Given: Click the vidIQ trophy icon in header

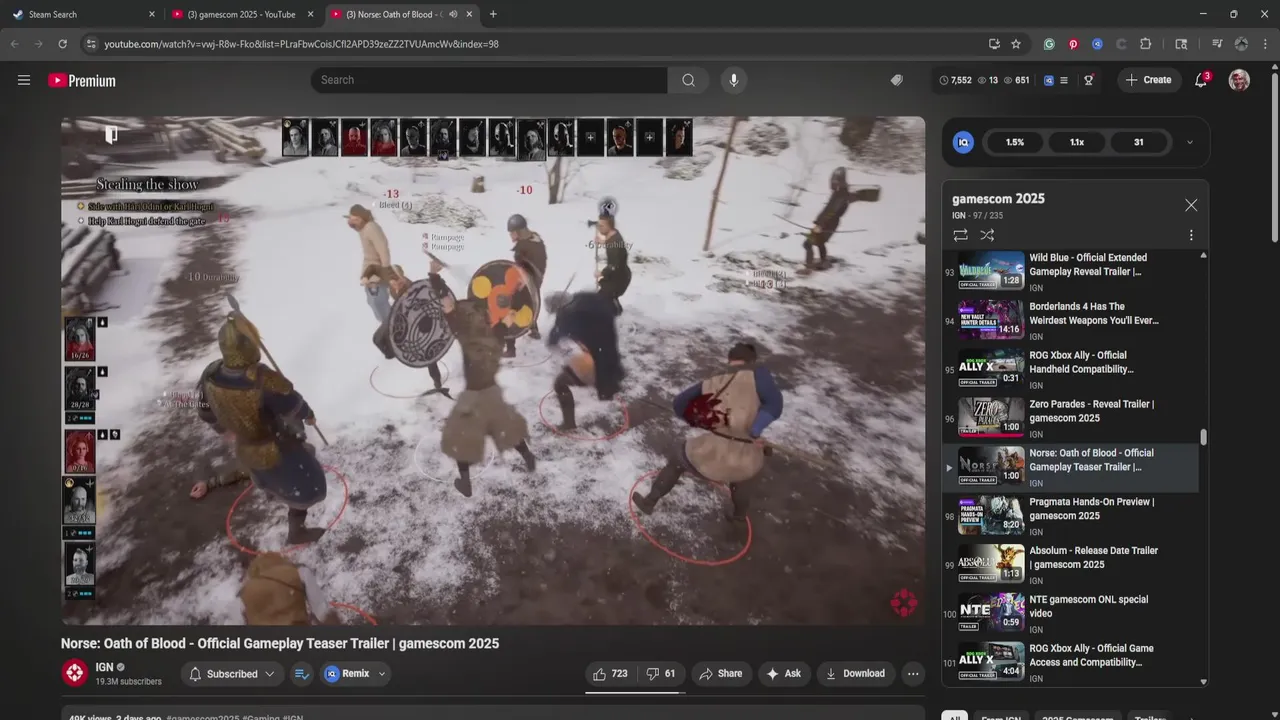Looking at the screenshot, I should click(x=1089, y=80).
